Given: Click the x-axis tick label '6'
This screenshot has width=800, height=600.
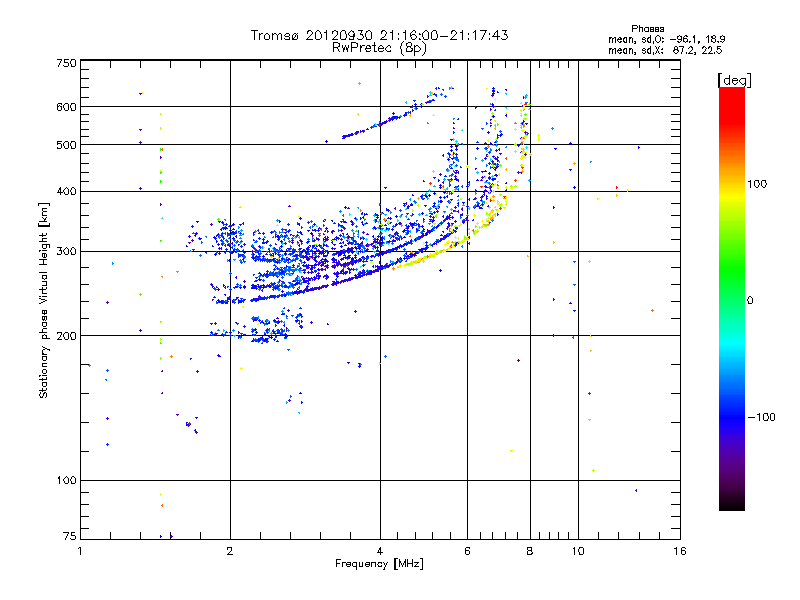Looking at the screenshot, I should 467,551.
